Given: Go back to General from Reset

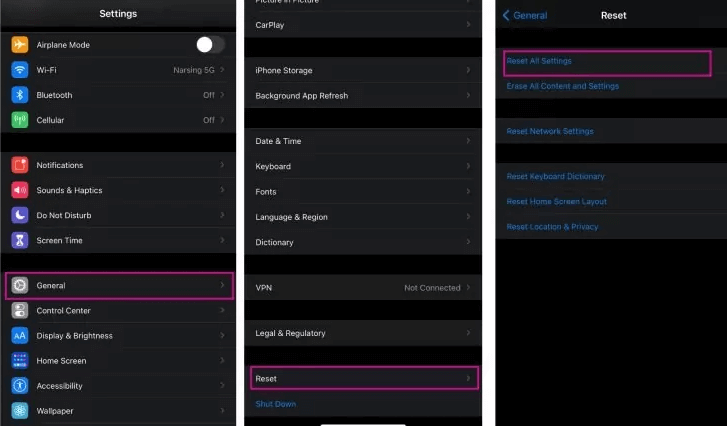Looking at the screenshot, I should pos(525,15).
